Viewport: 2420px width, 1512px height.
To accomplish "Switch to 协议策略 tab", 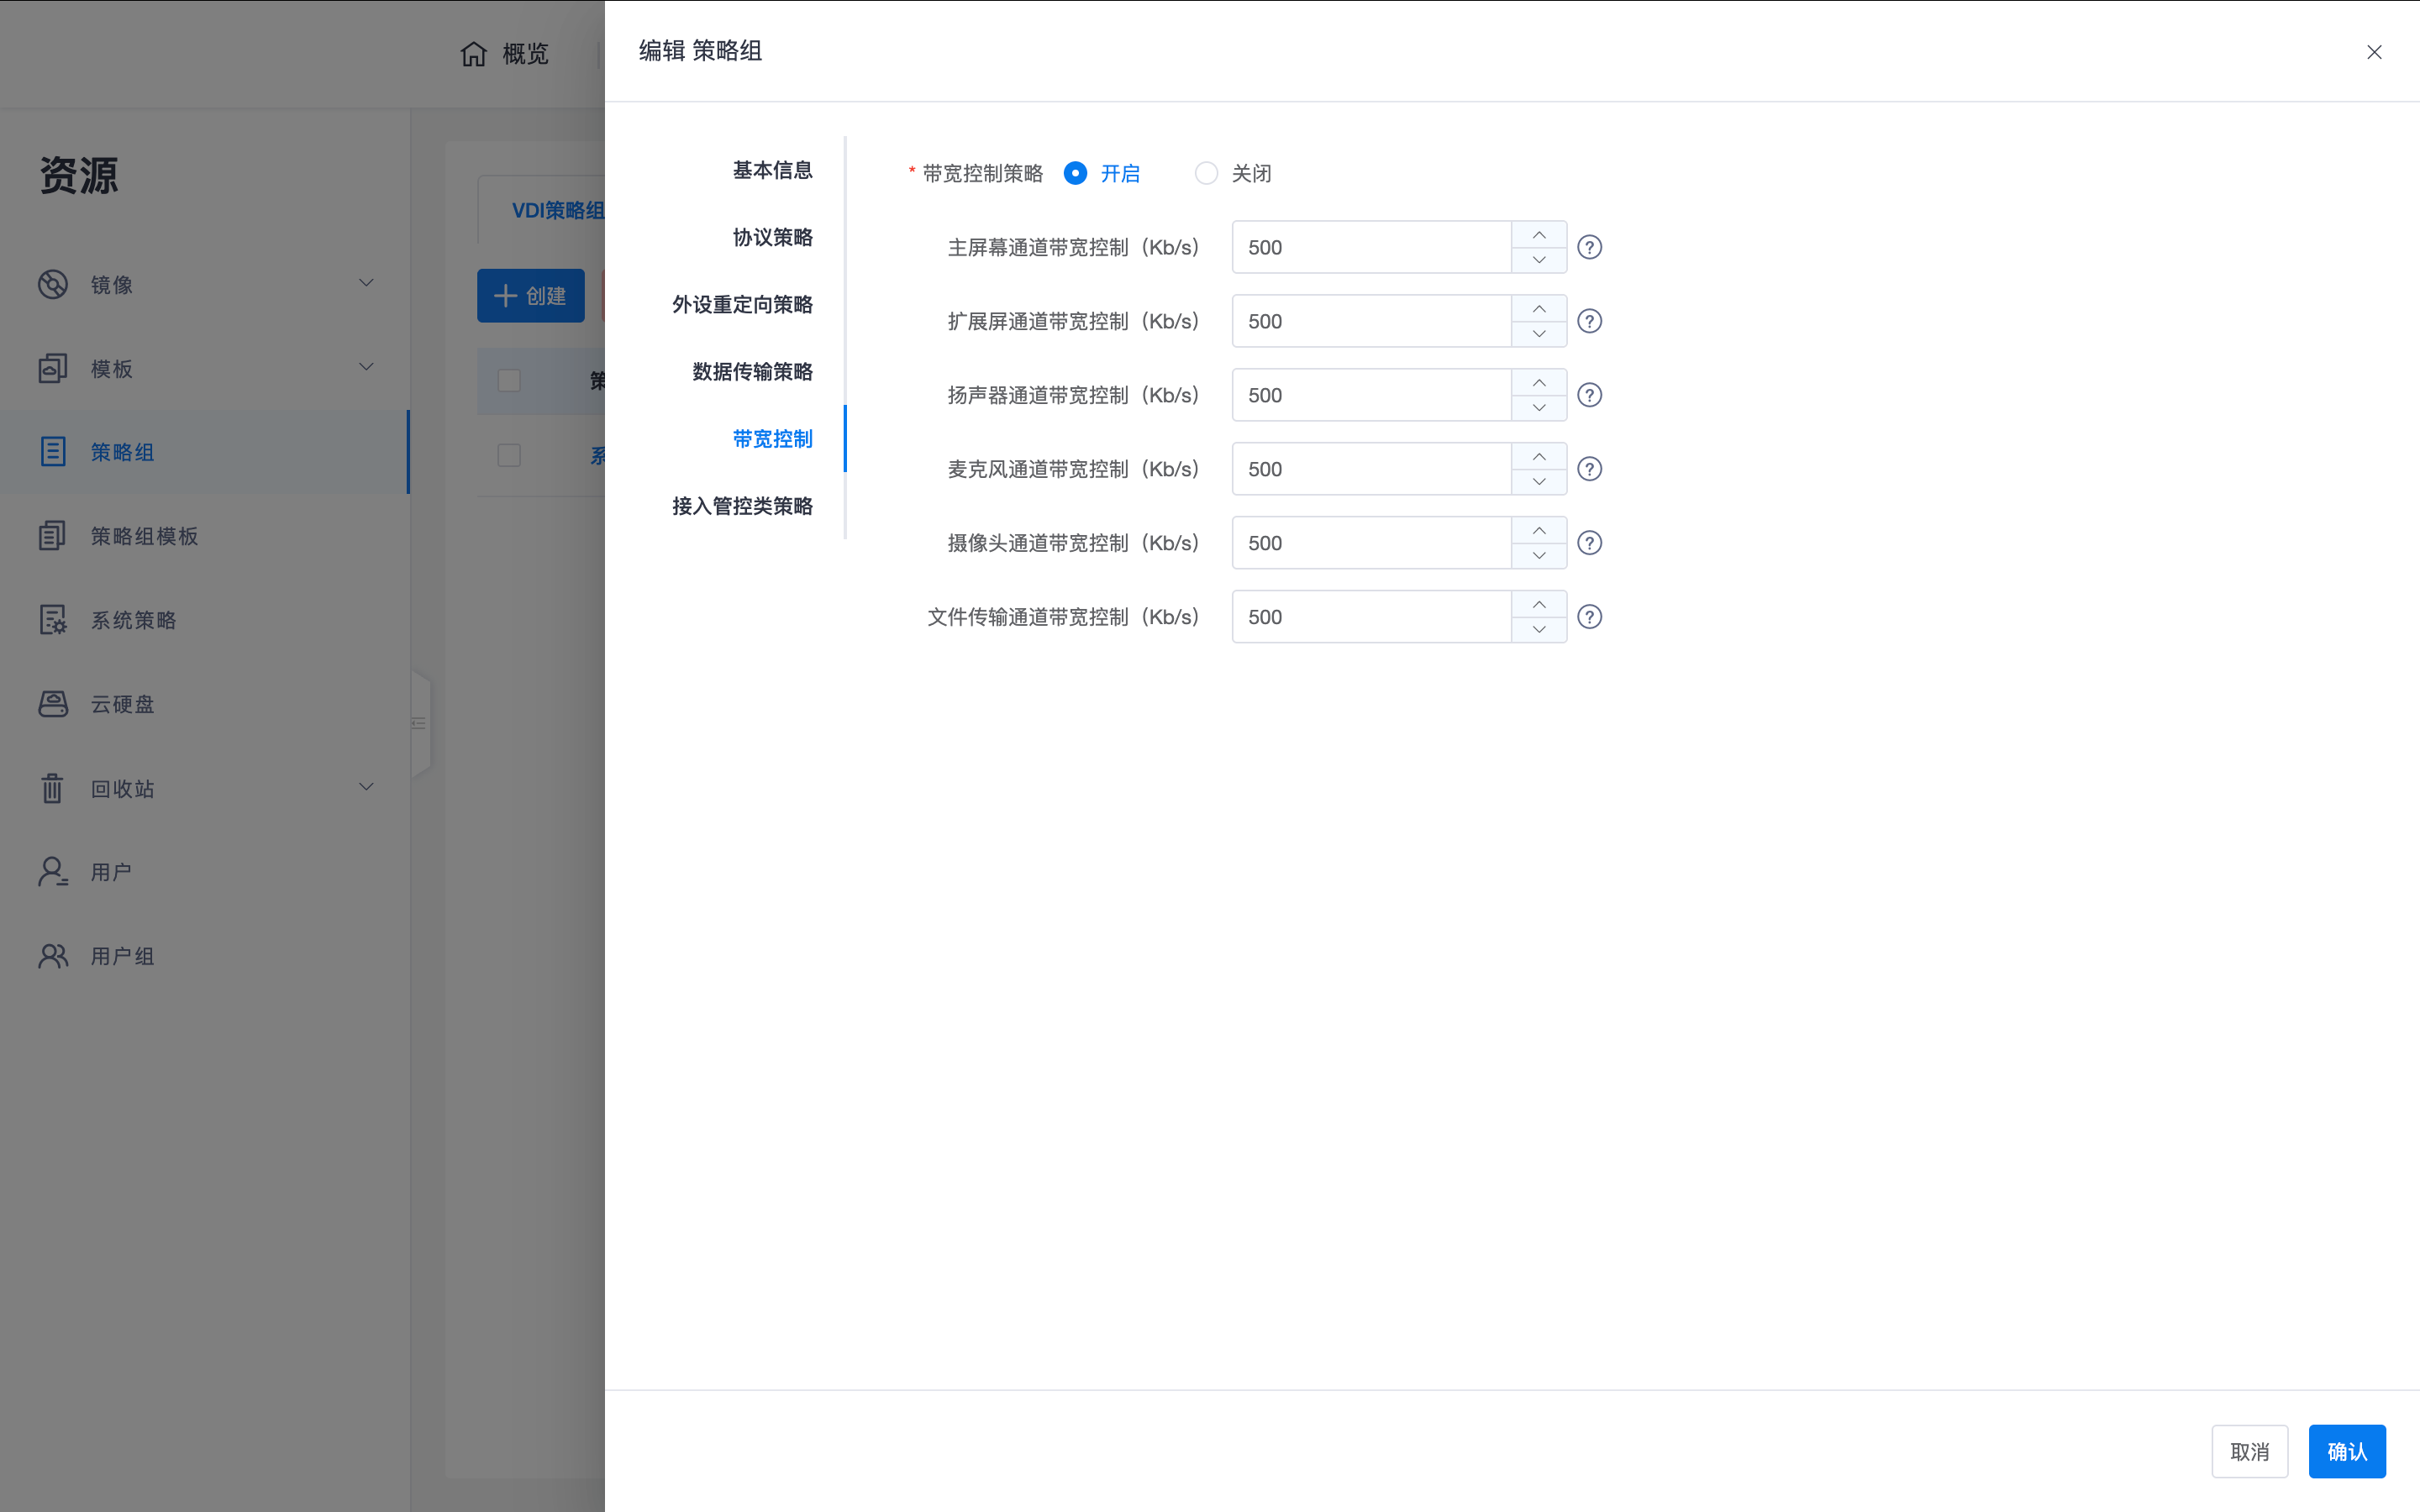I will tap(772, 237).
